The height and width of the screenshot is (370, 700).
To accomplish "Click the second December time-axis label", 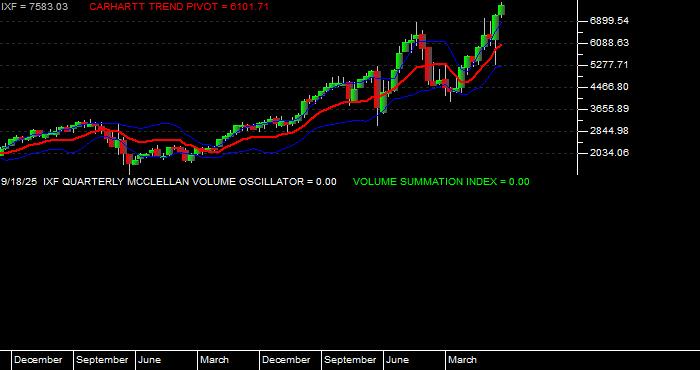I will pos(286,360).
